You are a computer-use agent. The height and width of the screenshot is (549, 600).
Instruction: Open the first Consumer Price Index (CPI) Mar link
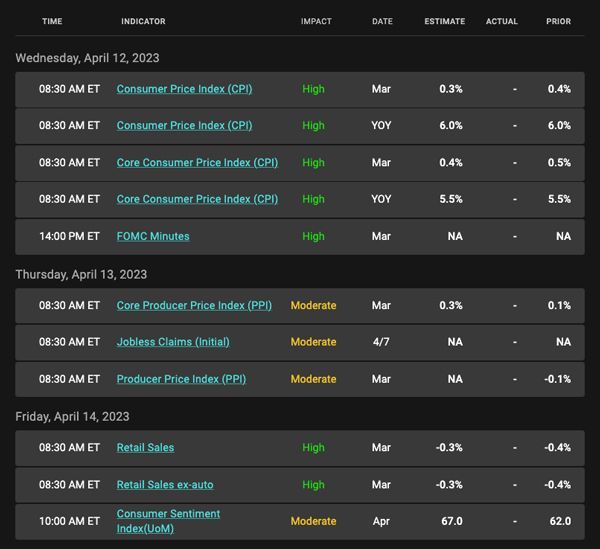(184, 89)
